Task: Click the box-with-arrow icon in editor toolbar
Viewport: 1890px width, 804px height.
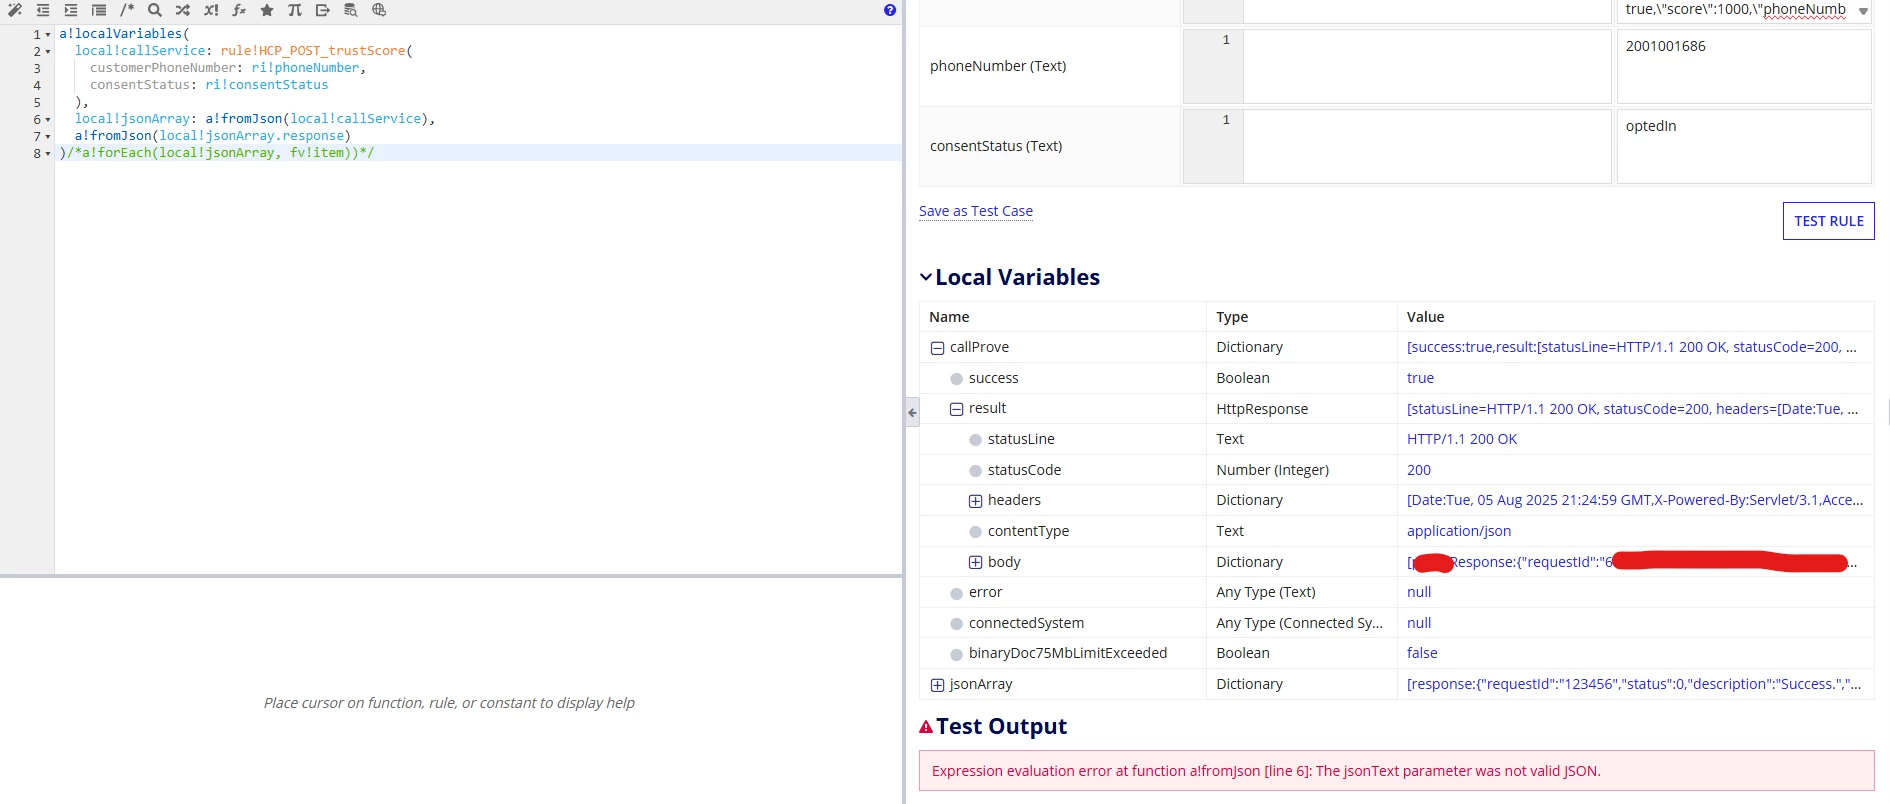Action: pyautogui.click(x=323, y=10)
